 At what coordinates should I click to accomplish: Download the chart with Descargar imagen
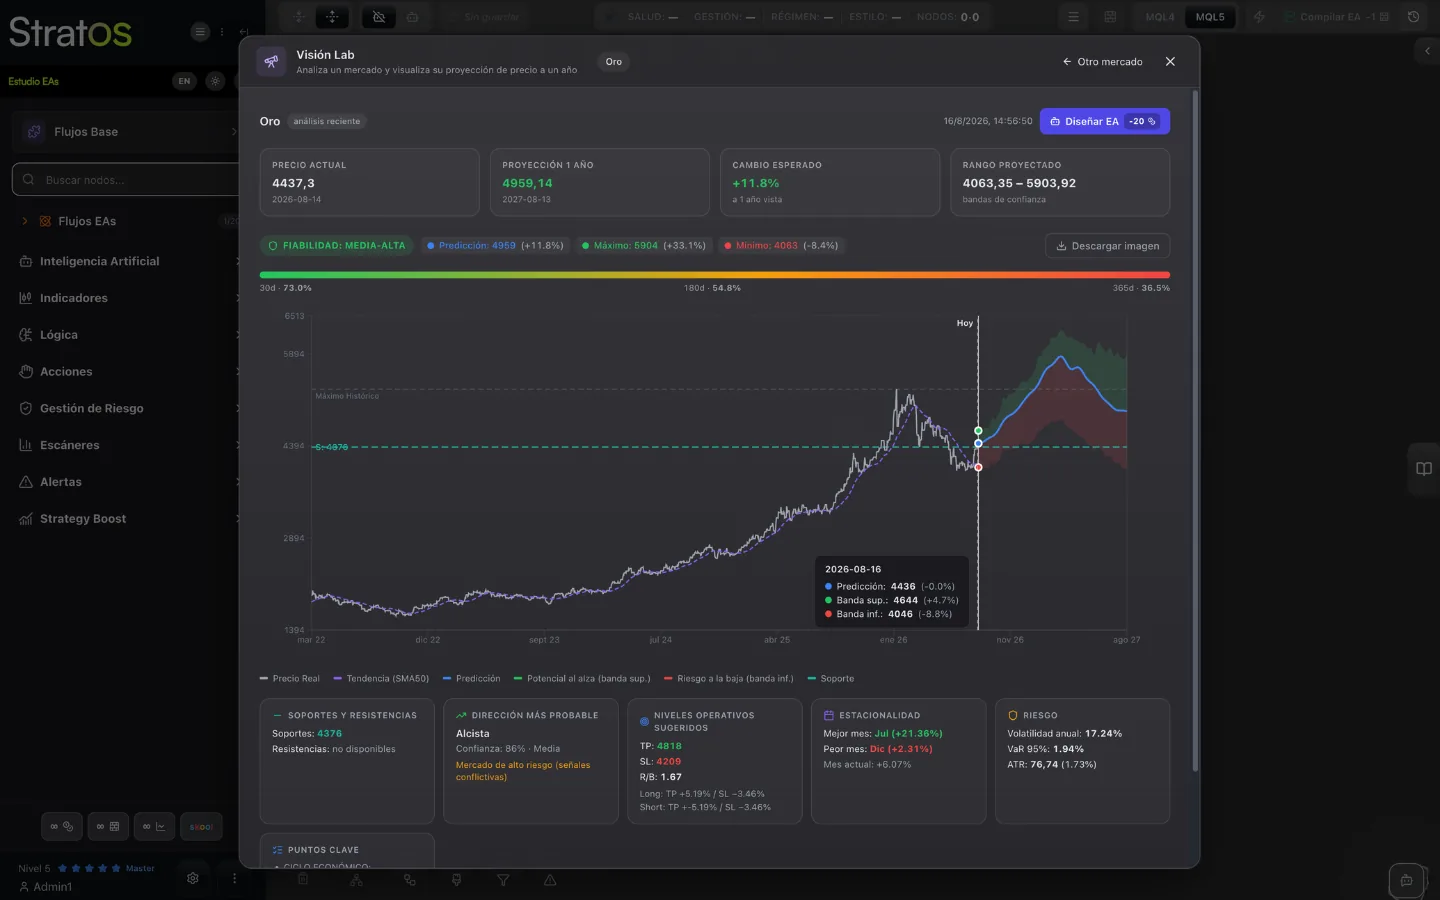pos(1108,246)
